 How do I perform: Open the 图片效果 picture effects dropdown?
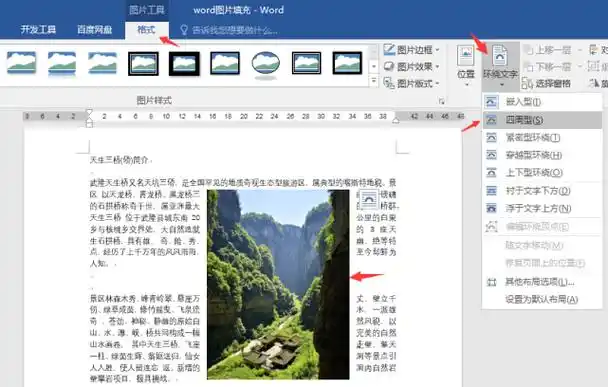point(412,66)
